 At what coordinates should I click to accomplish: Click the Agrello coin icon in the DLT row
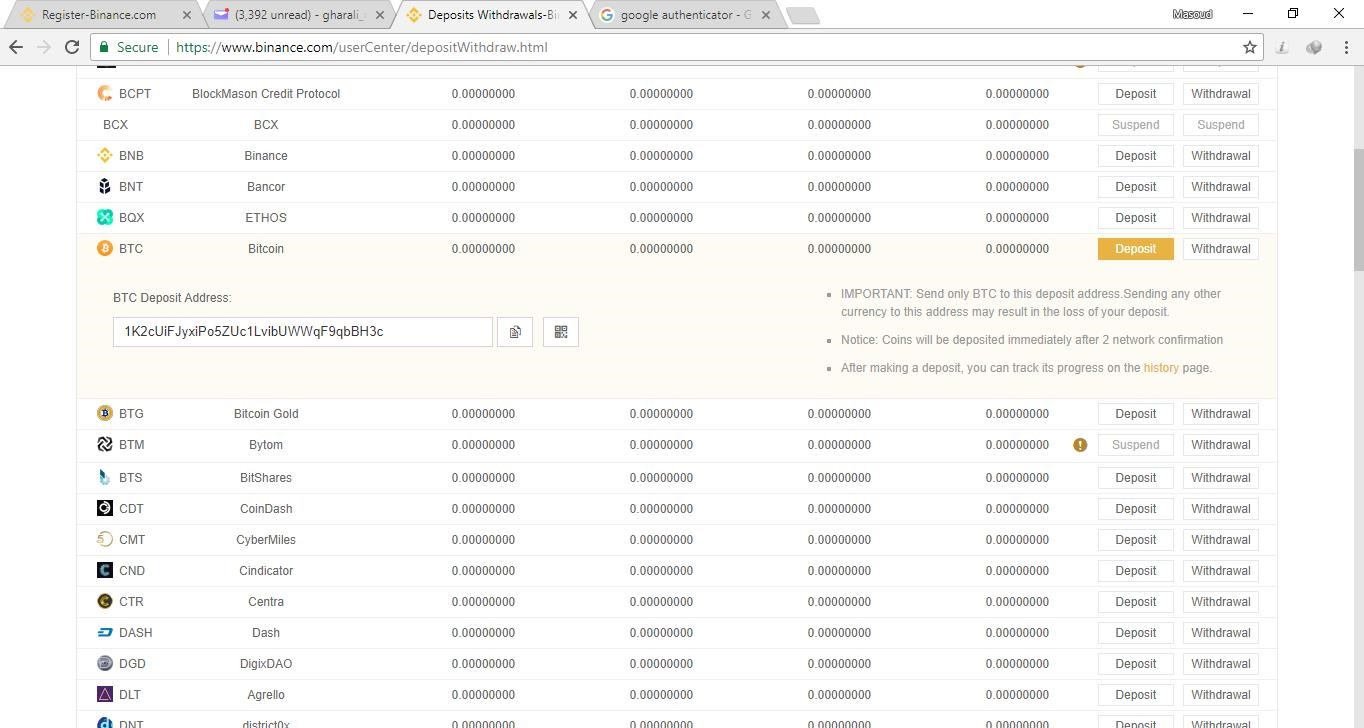(x=105, y=694)
